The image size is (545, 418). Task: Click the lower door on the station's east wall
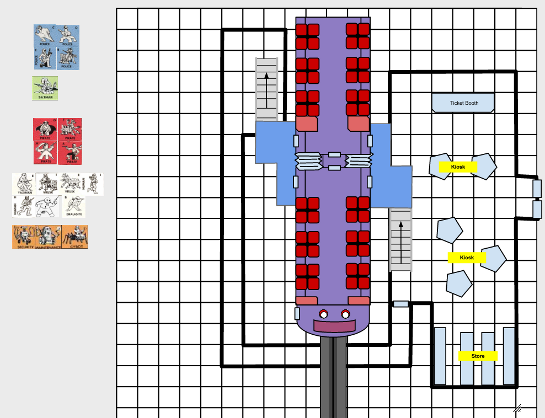tap(537, 210)
